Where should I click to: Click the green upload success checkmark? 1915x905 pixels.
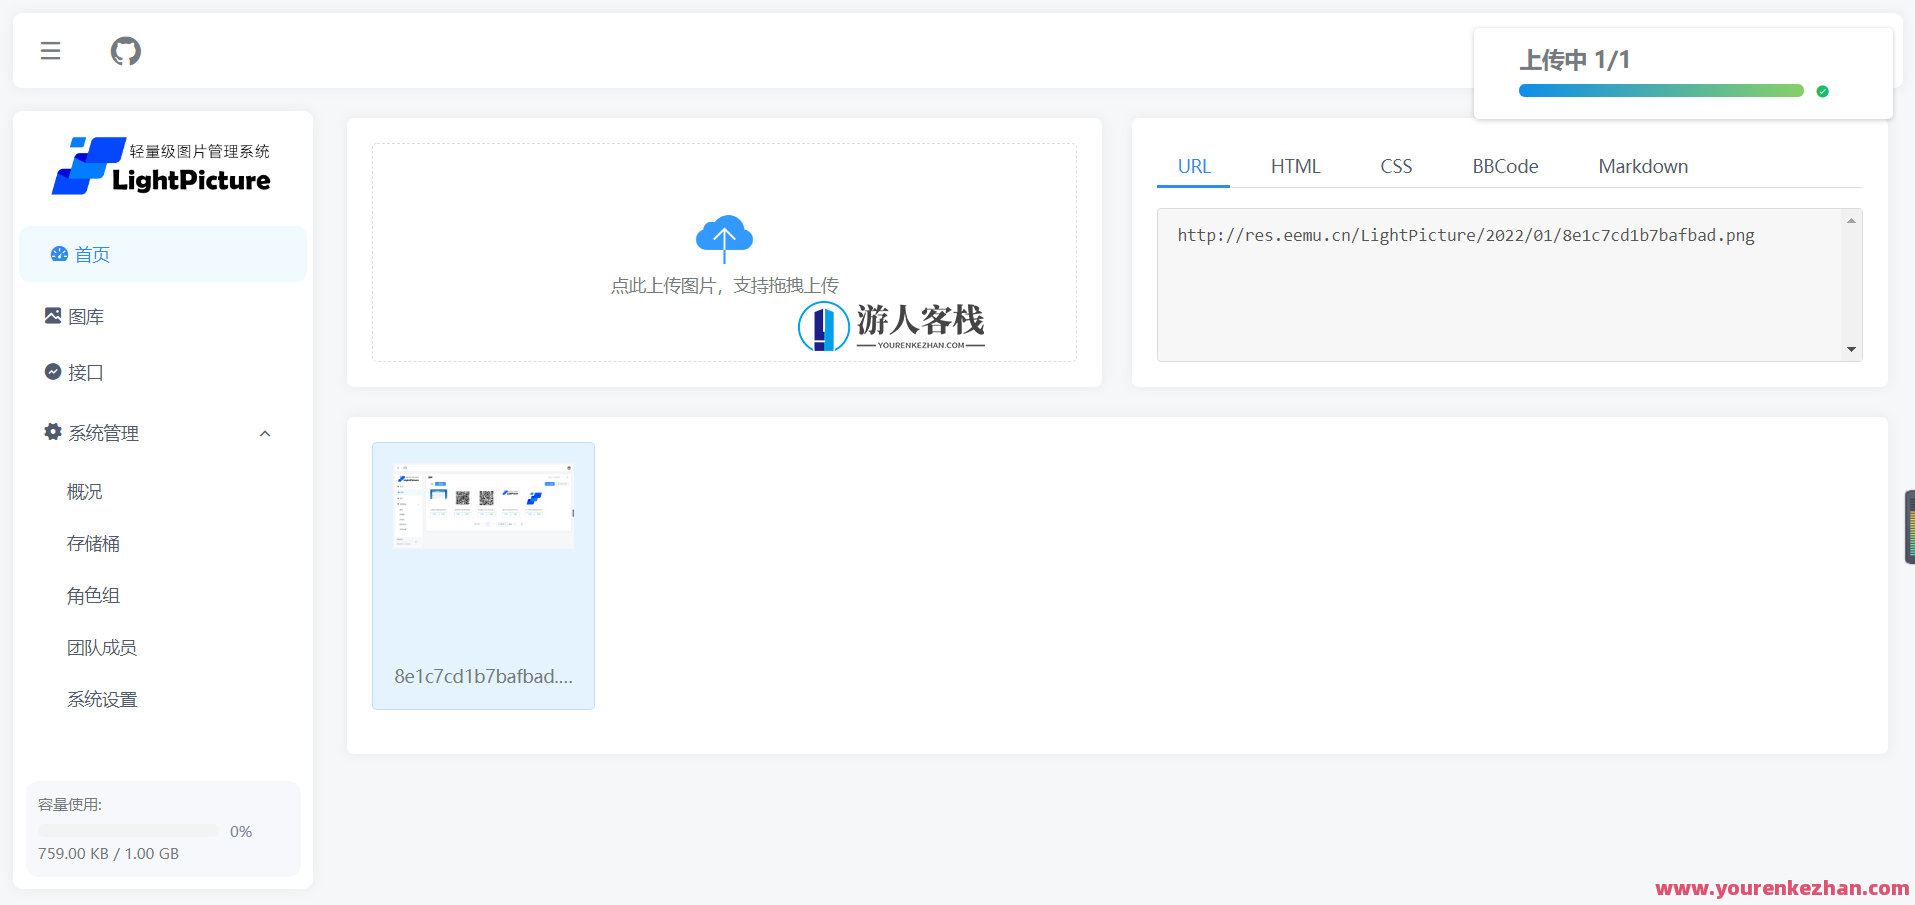pyautogui.click(x=1822, y=91)
